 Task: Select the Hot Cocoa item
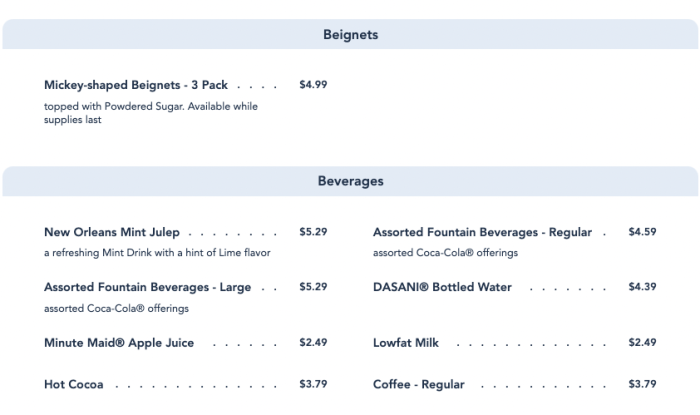pos(73,384)
